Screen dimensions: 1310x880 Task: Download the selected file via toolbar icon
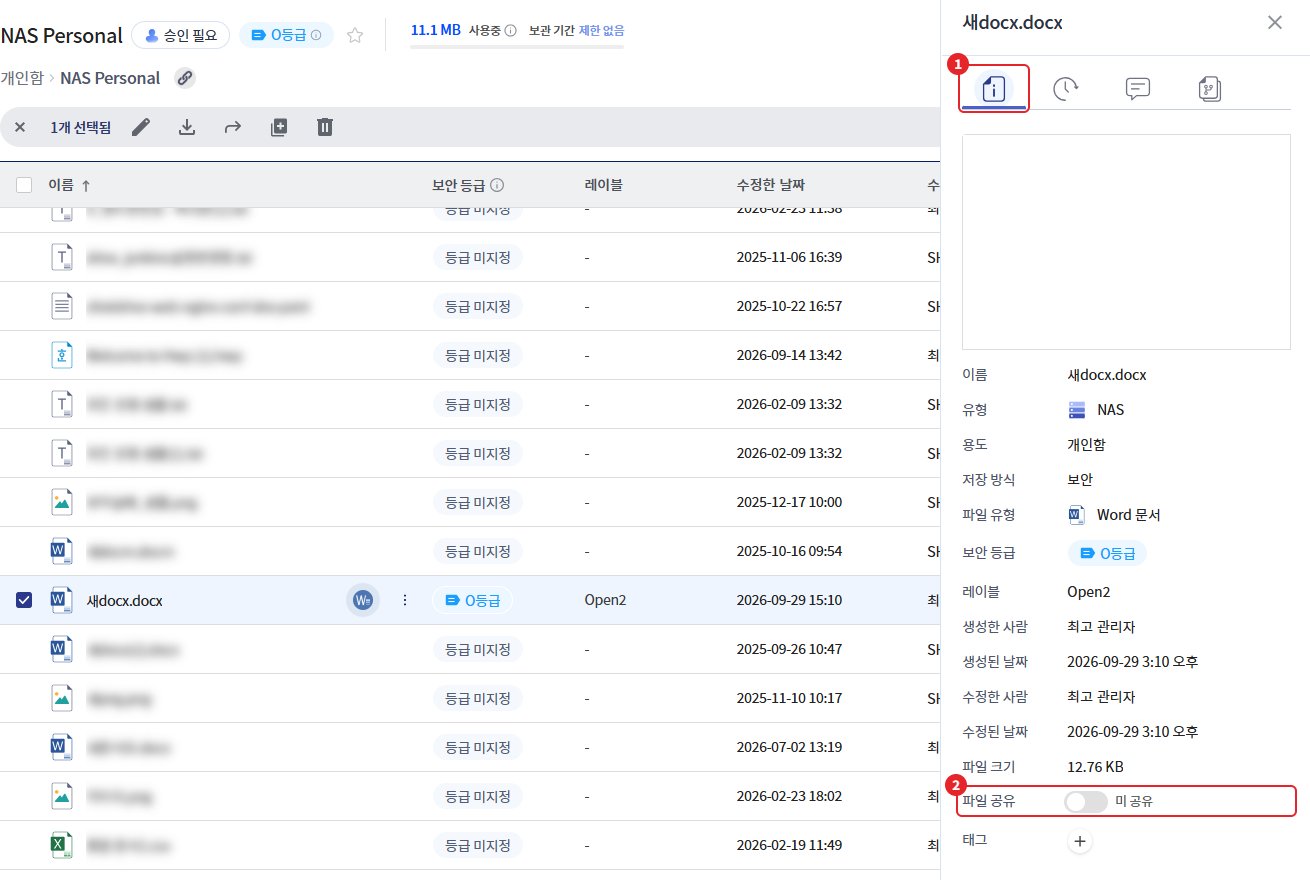coord(187,127)
